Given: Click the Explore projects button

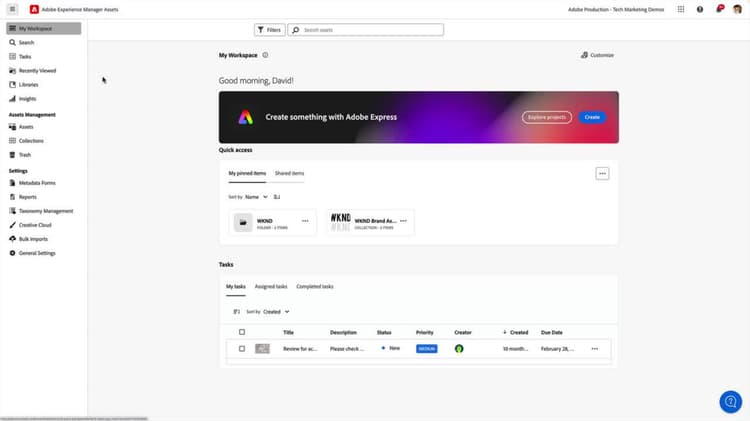Looking at the screenshot, I should tap(547, 117).
